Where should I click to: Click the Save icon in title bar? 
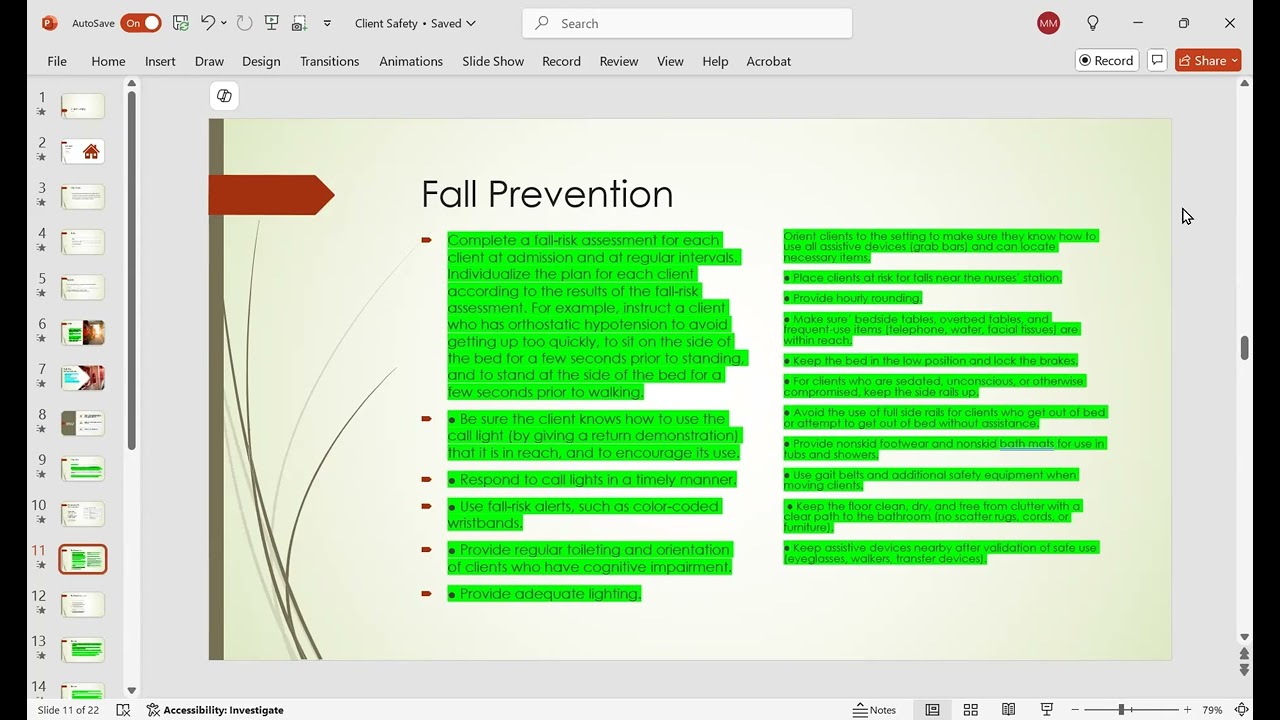[x=181, y=23]
